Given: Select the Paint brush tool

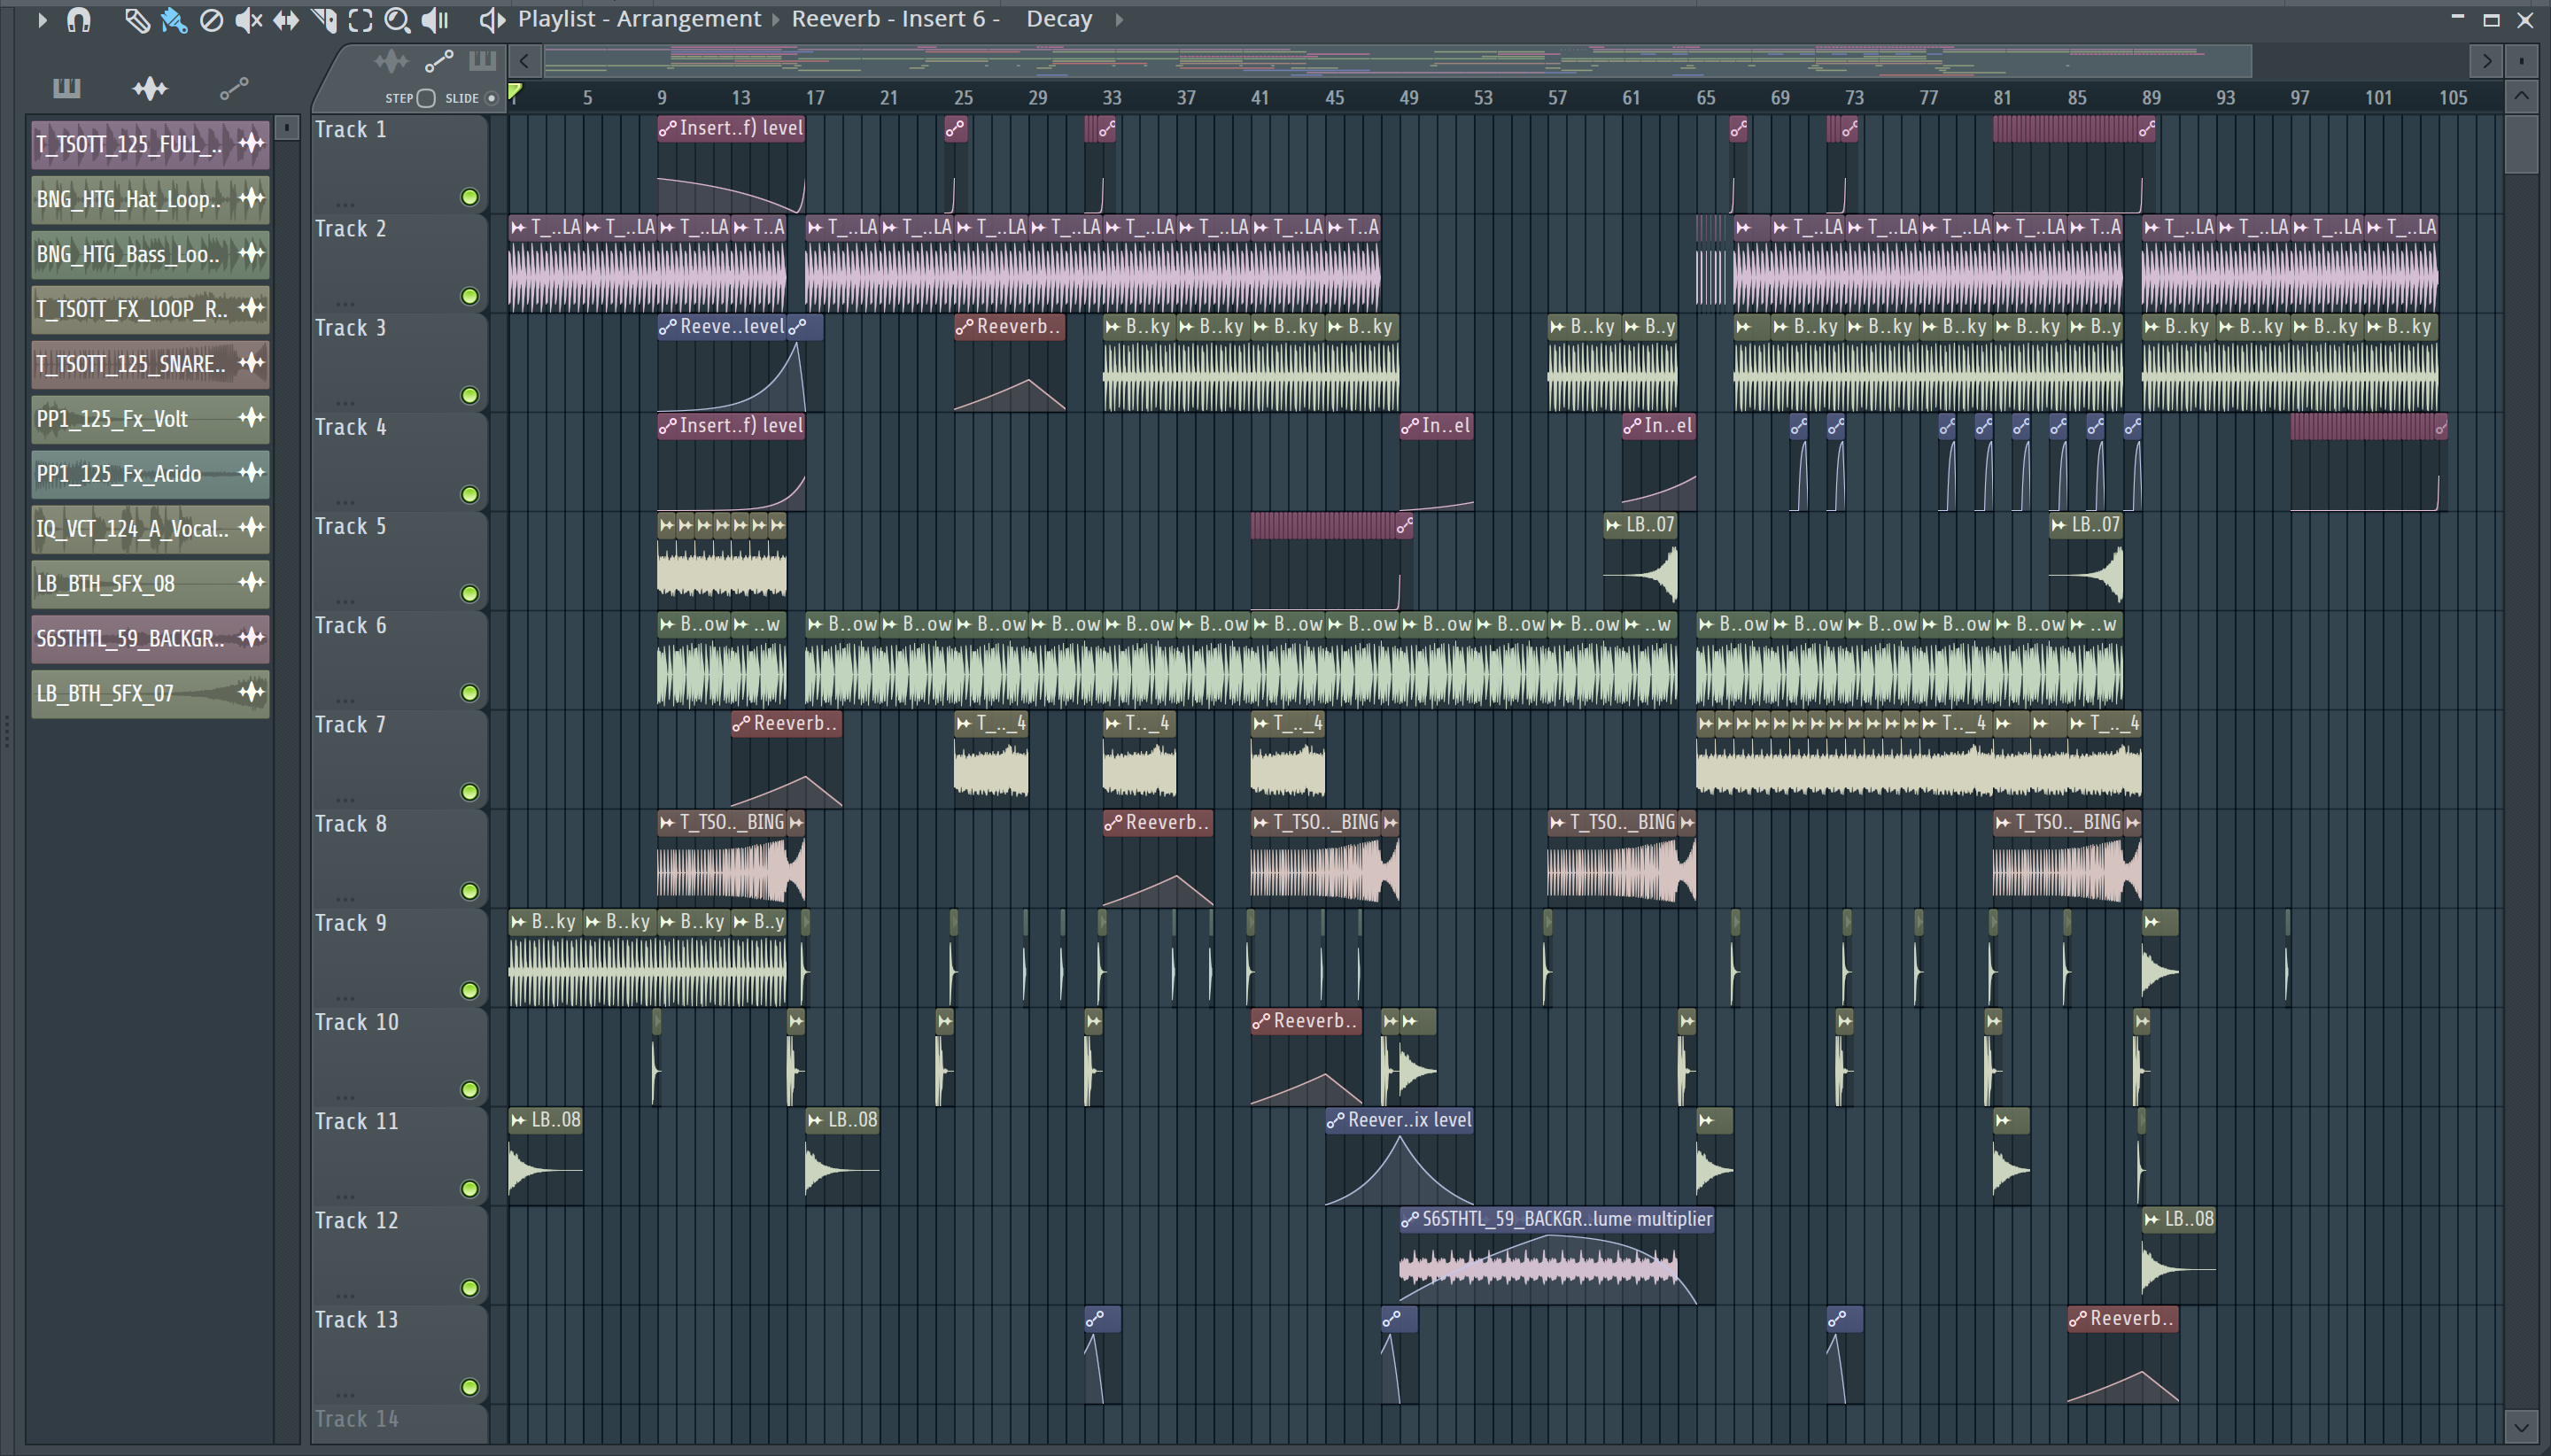Looking at the screenshot, I should [x=174, y=20].
